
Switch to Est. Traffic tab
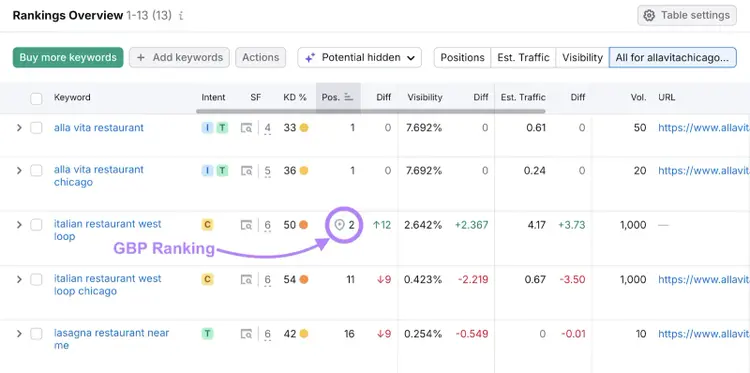click(x=523, y=57)
